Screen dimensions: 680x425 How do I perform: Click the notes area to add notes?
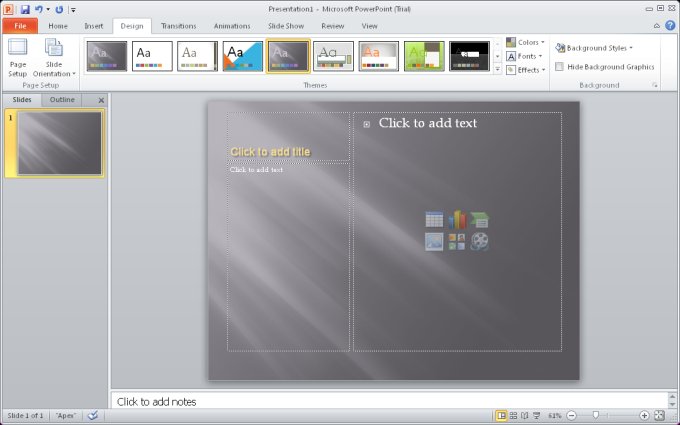(389, 402)
